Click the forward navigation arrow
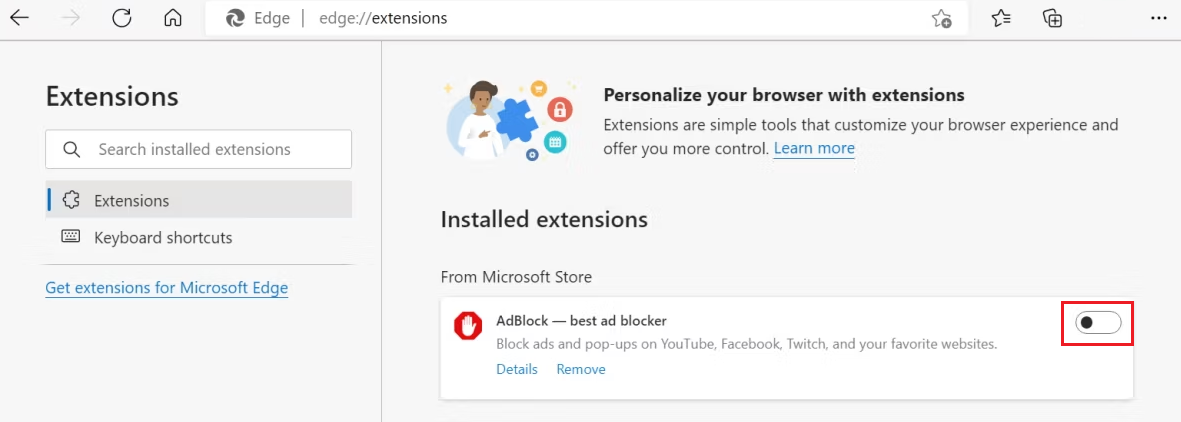The image size is (1181, 422). tap(71, 18)
